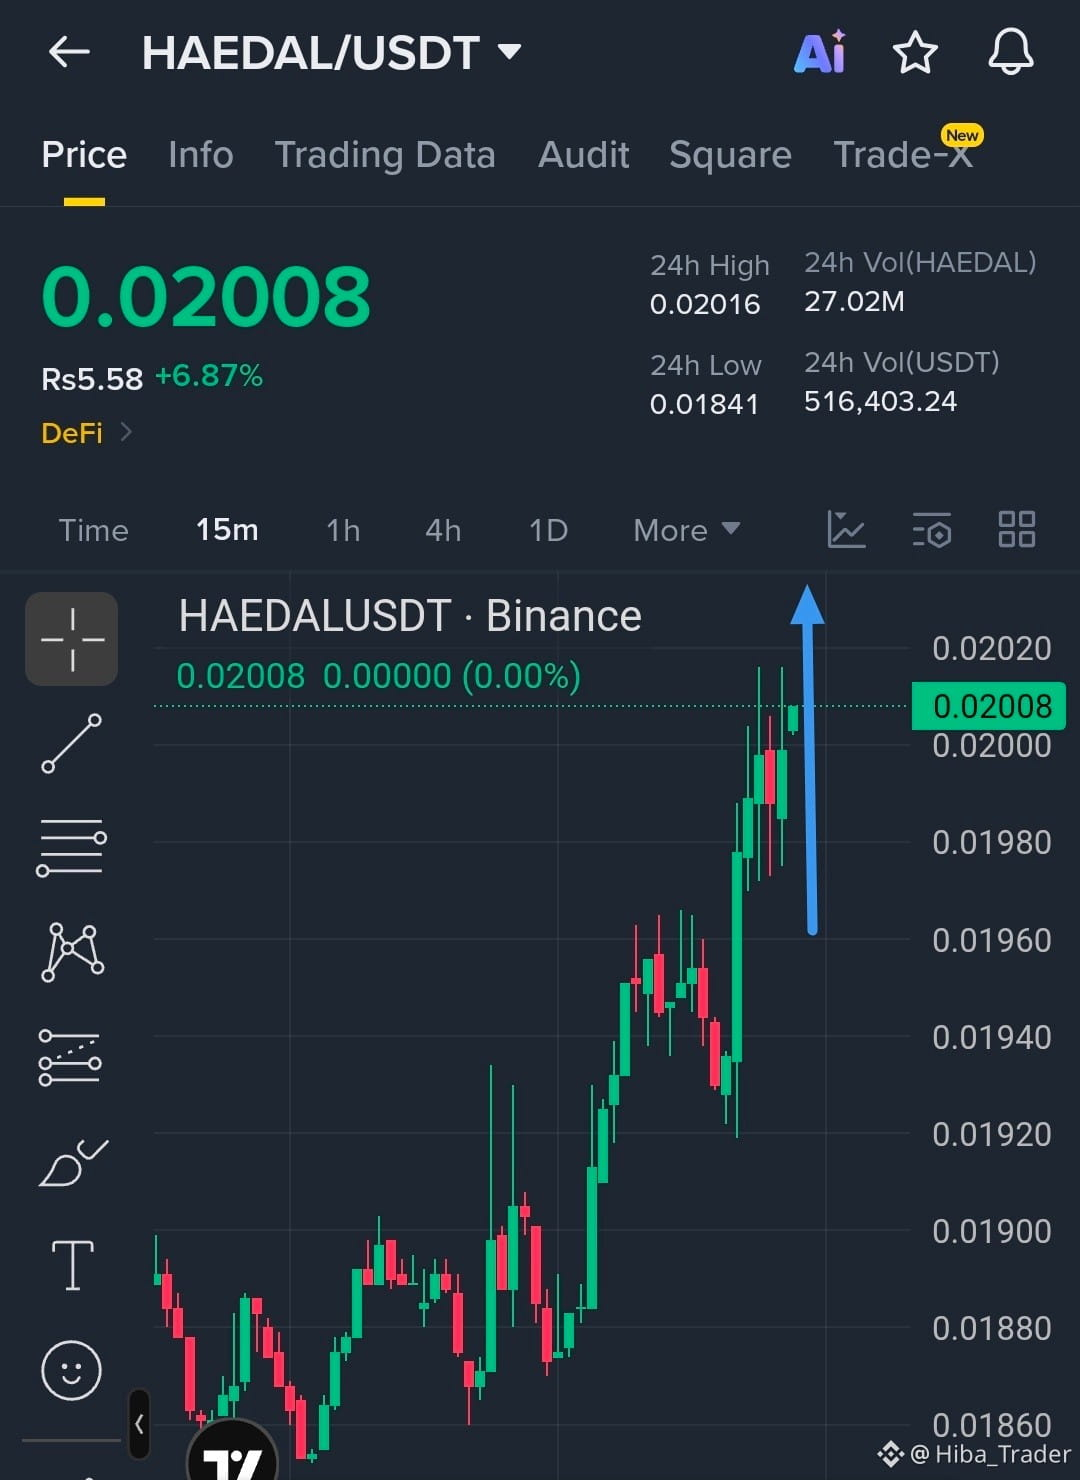
Task: Select the XABCD pattern tool
Action: pyautogui.click(x=72, y=952)
